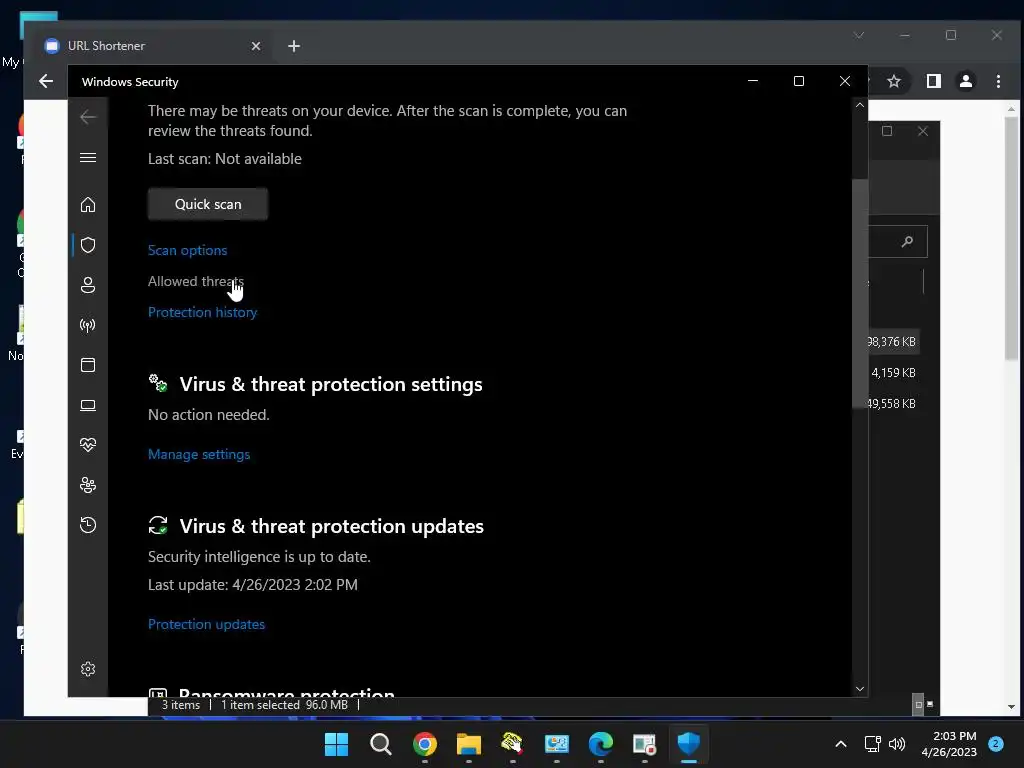1024x768 pixels.
Task: Open a new browser tab
Action: [x=294, y=46]
